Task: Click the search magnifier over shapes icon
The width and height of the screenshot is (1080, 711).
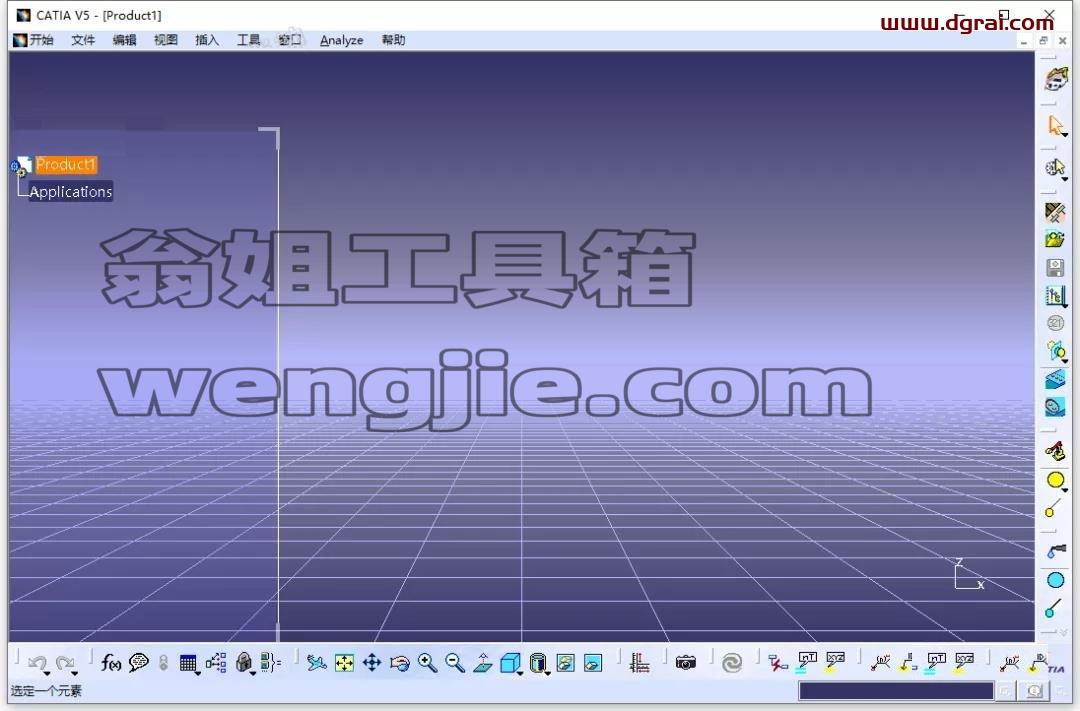Action: click(x=1055, y=351)
